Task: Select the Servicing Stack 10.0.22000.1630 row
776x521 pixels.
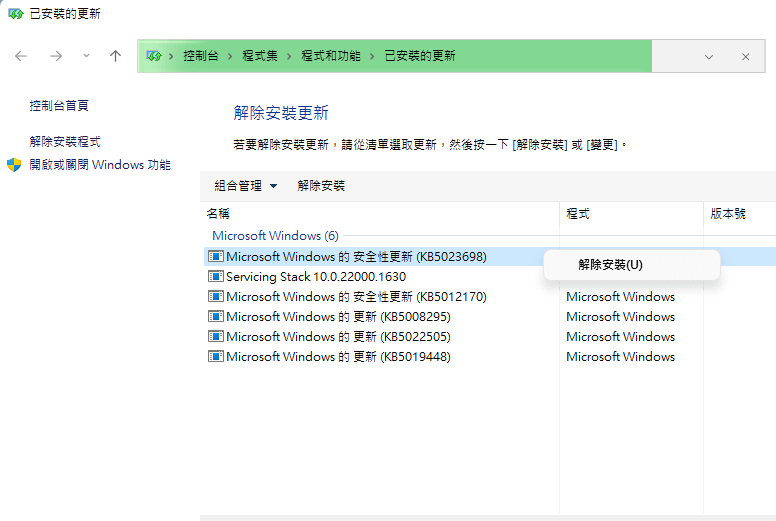Action: pyautogui.click(x=490, y=277)
